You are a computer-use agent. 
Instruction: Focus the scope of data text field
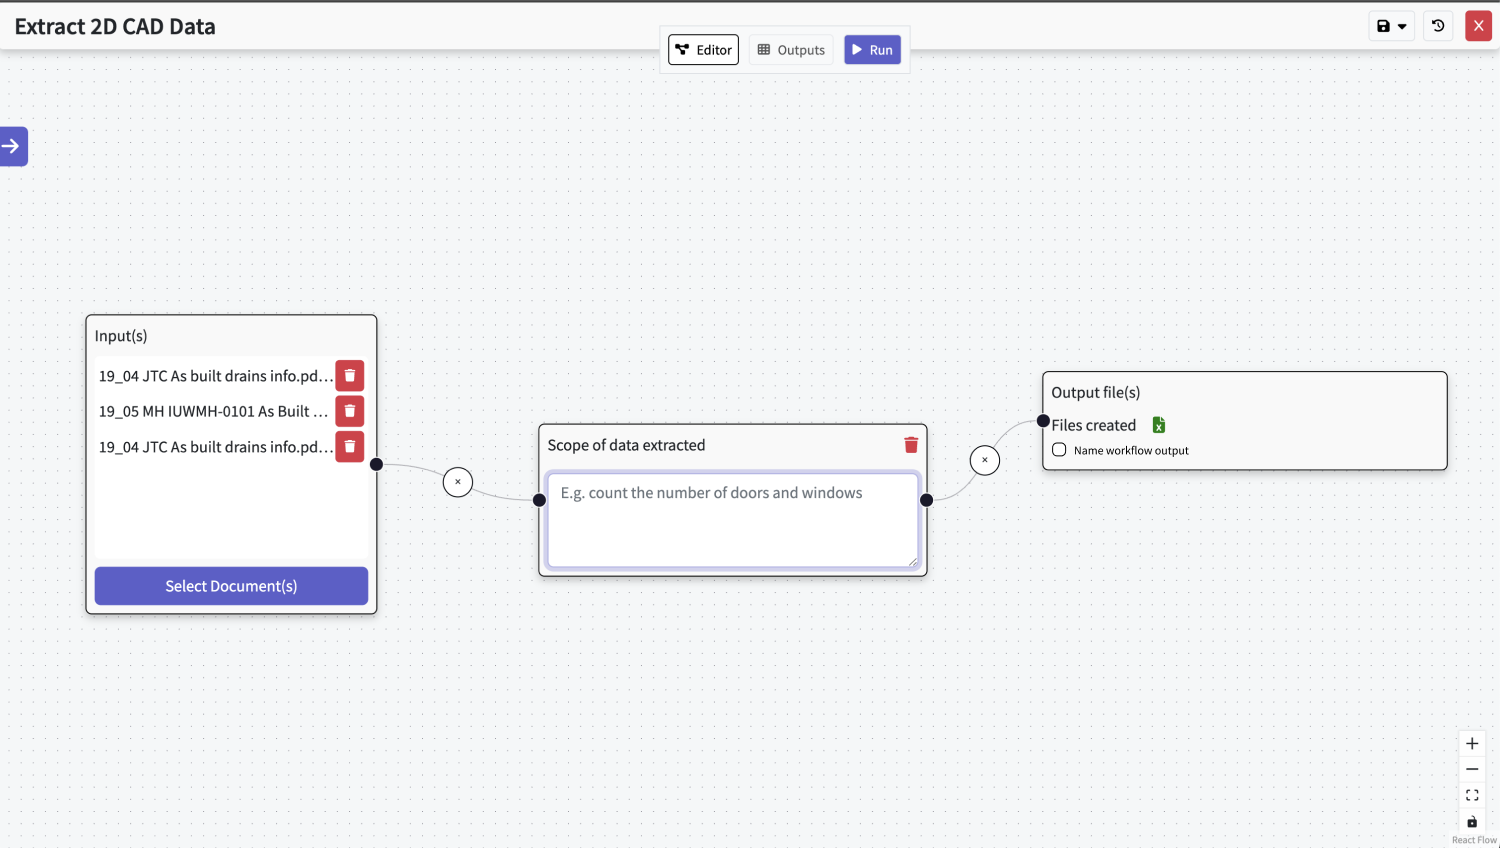pyautogui.click(x=733, y=520)
